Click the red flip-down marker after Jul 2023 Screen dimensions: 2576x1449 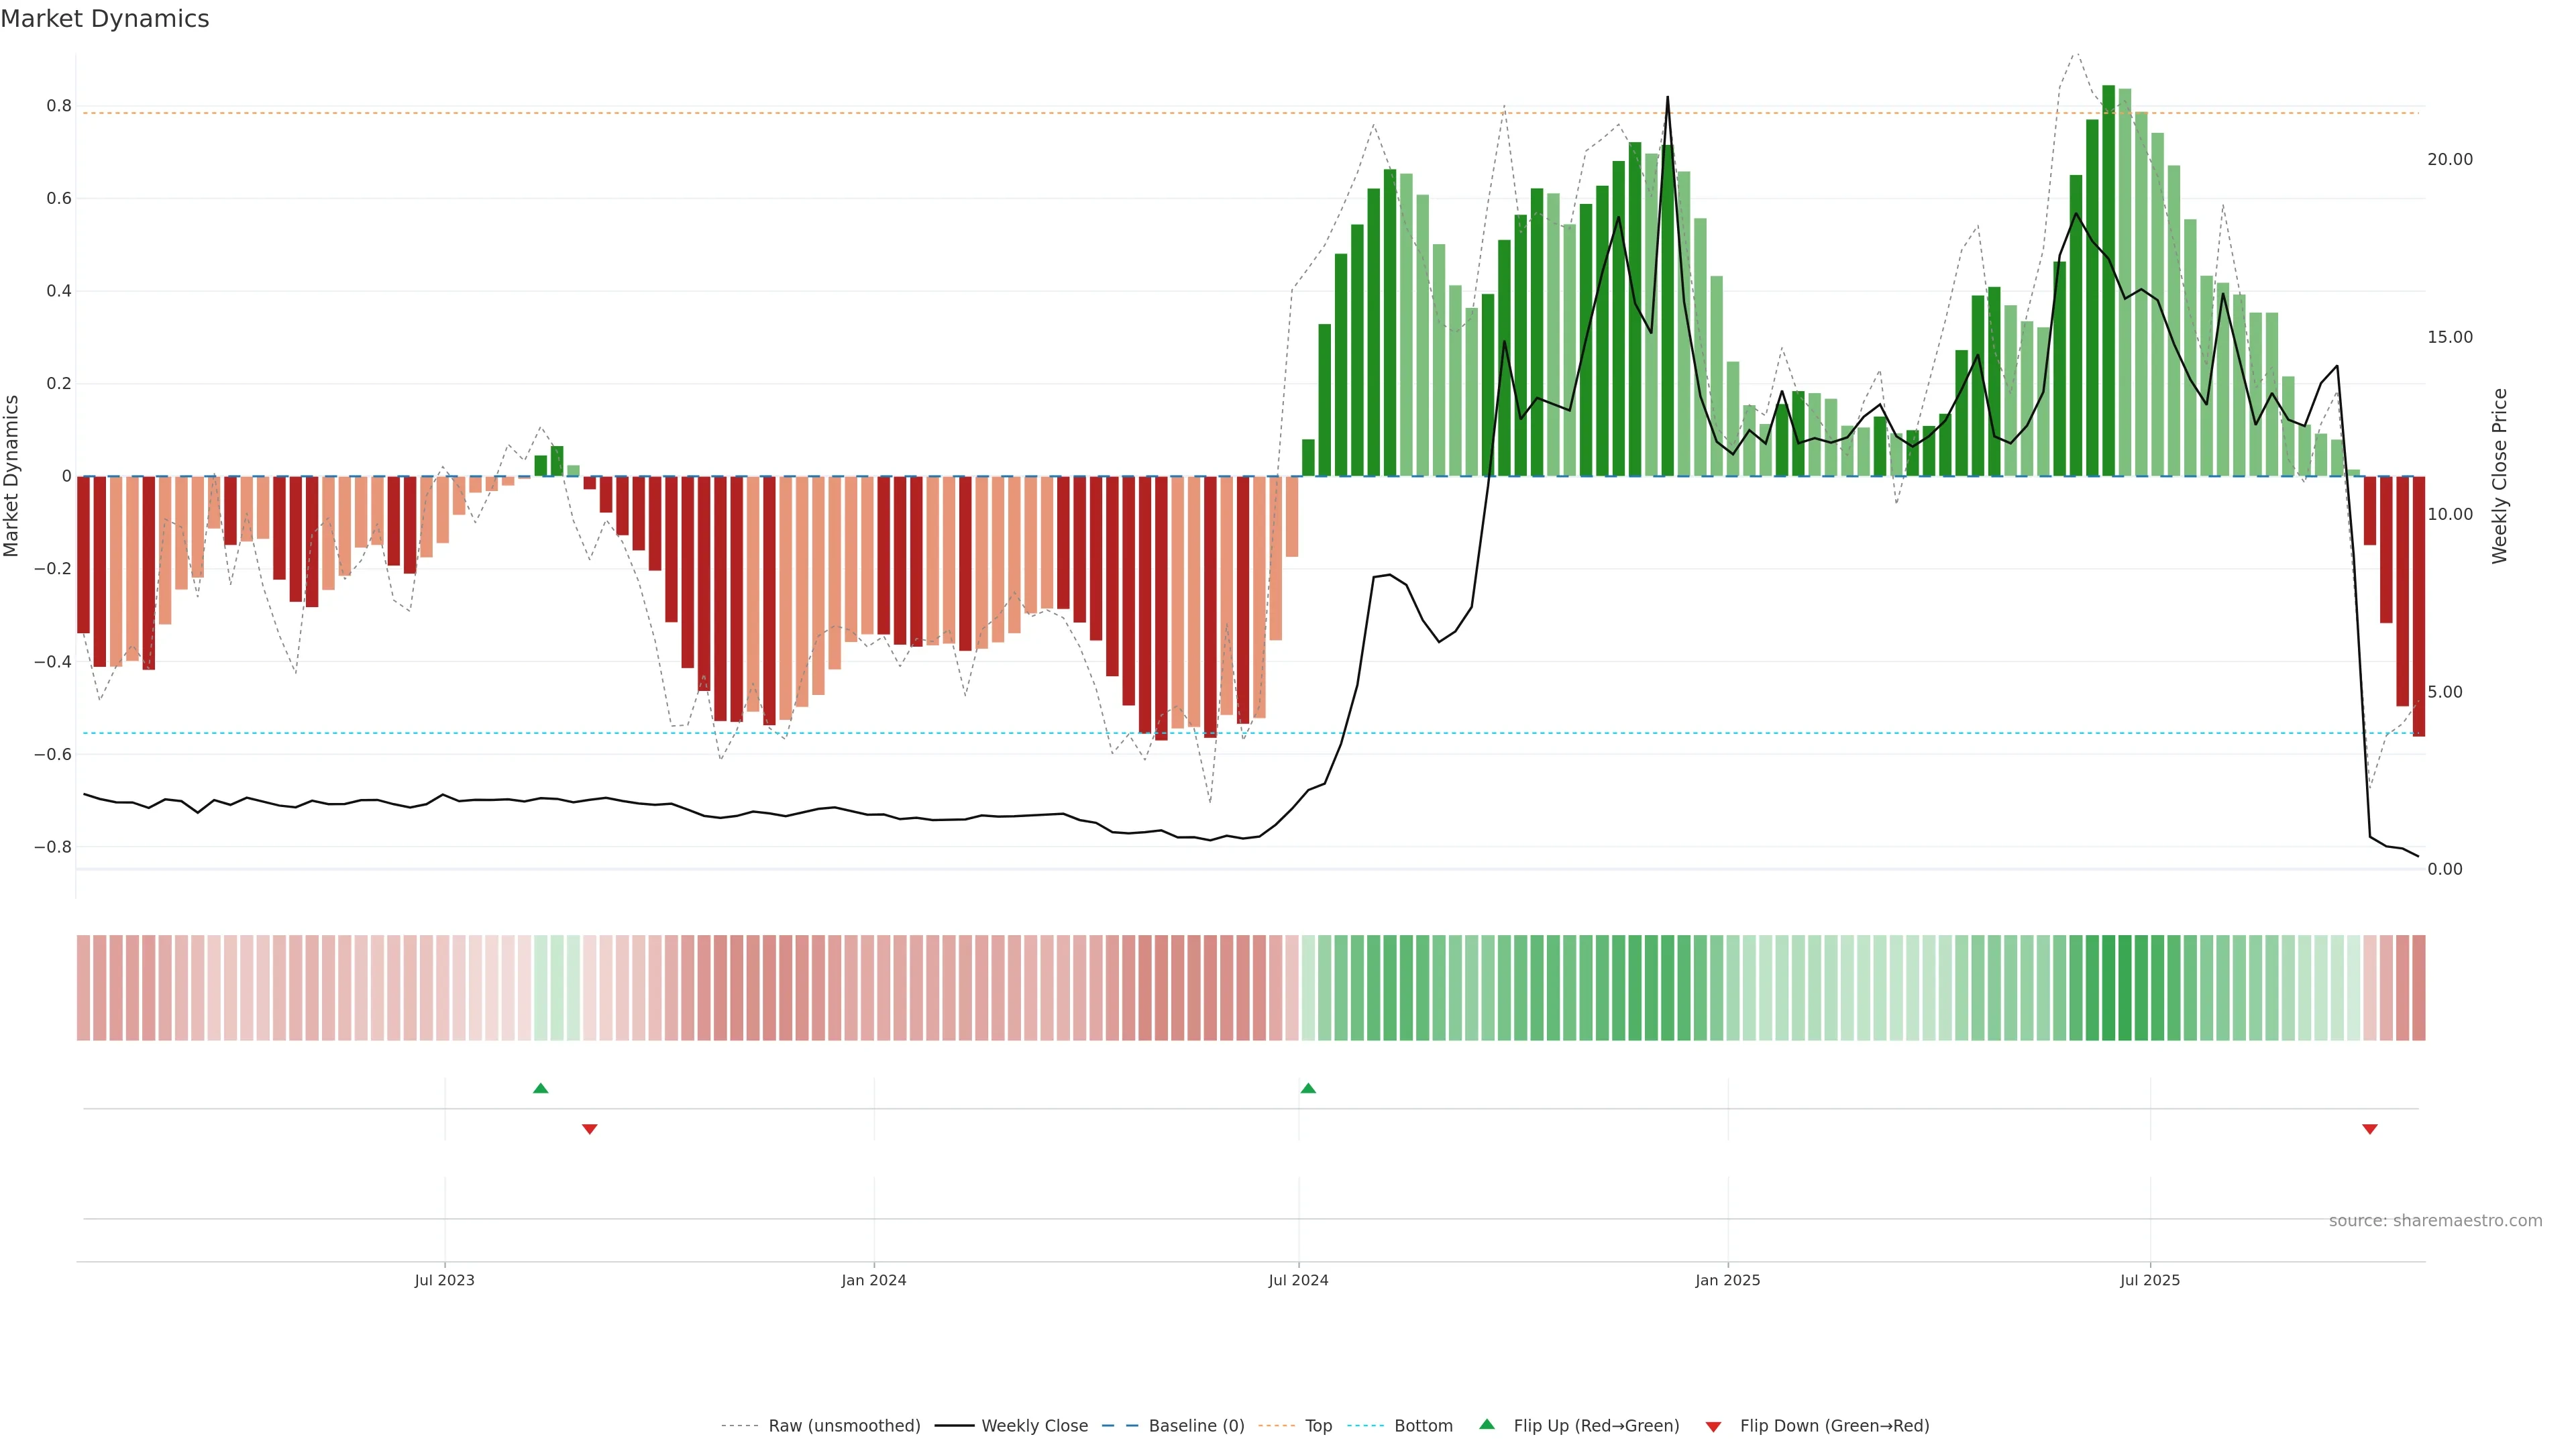pos(589,1129)
